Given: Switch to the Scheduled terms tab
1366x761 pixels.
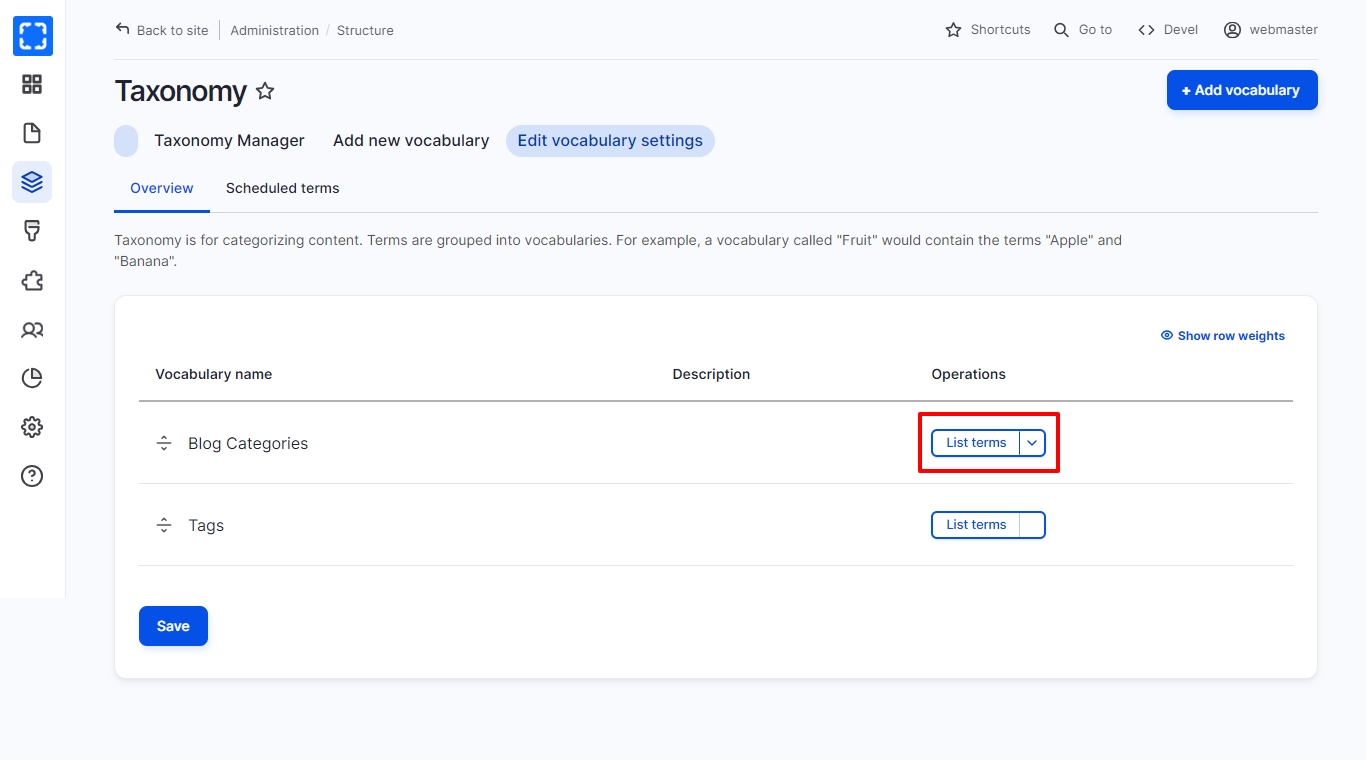Looking at the screenshot, I should [x=282, y=188].
